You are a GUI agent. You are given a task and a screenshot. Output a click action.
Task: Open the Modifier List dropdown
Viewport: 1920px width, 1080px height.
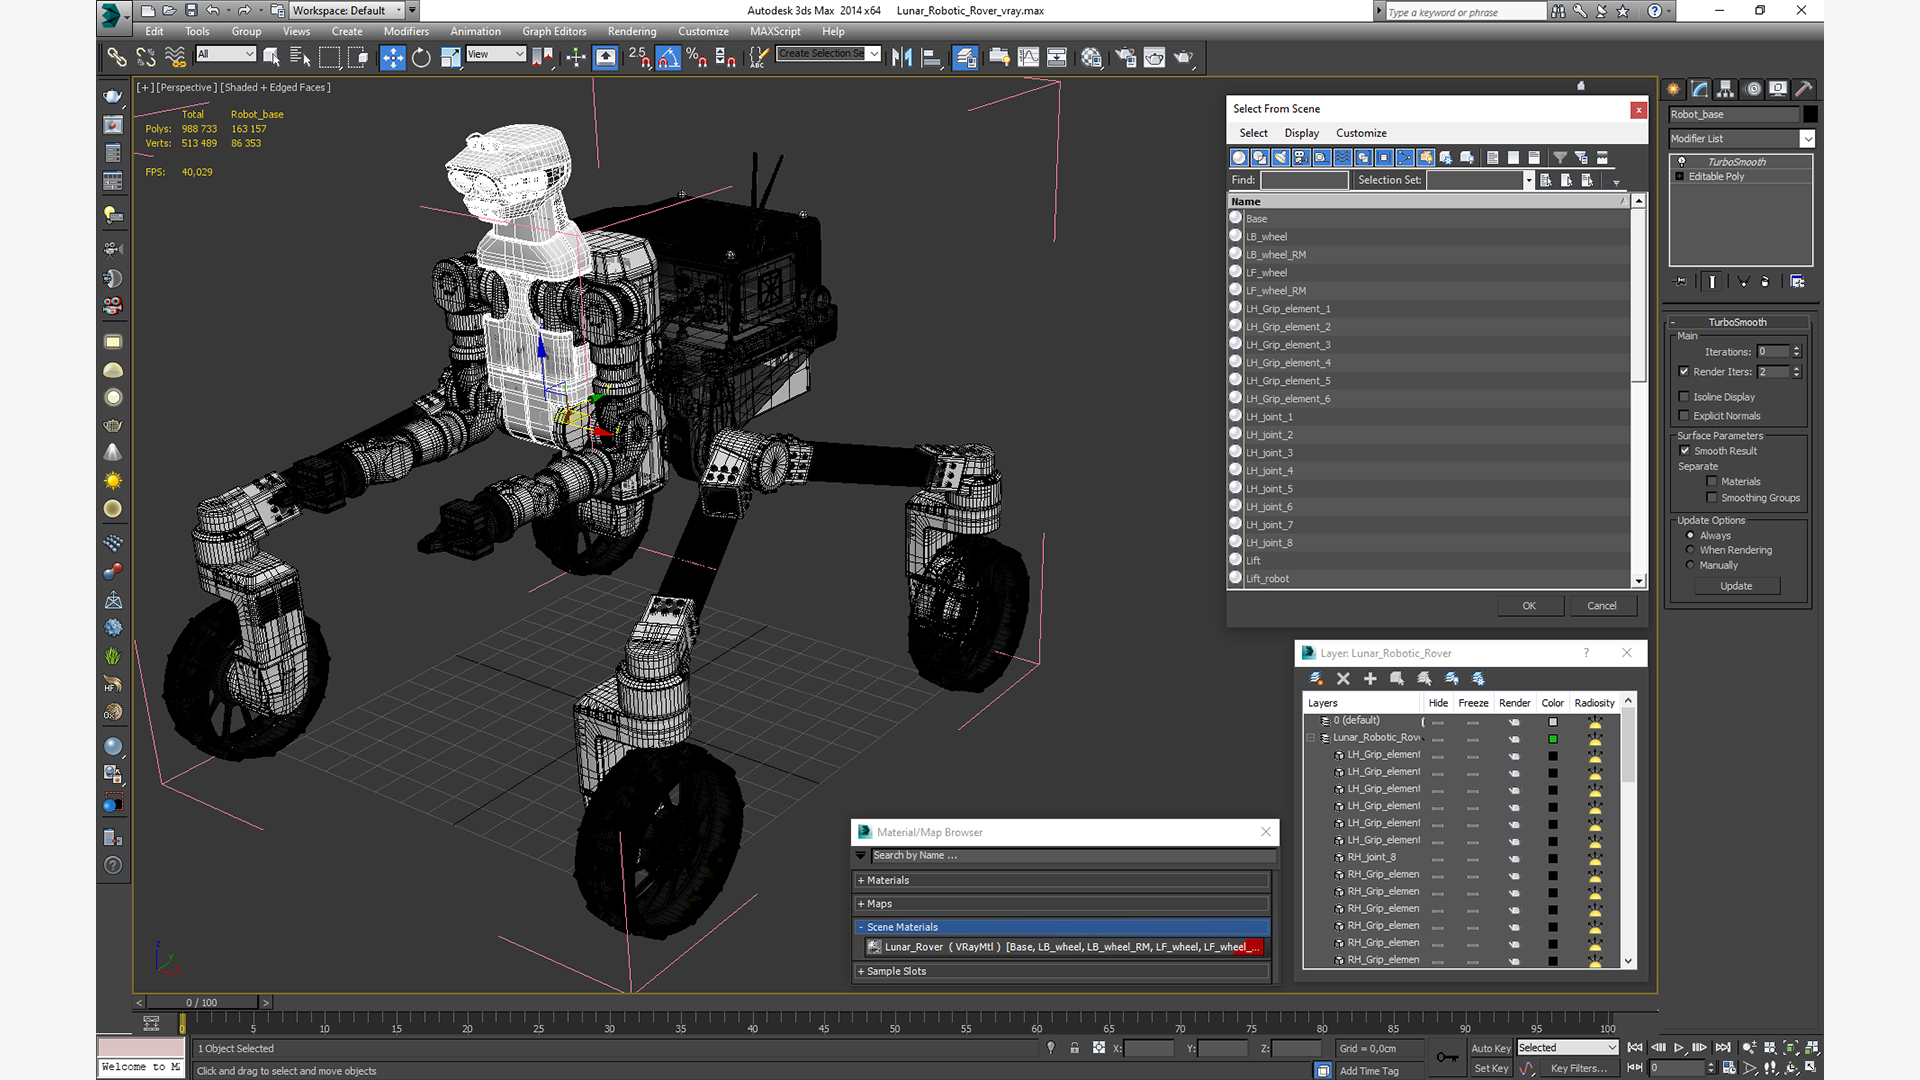[1807, 139]
